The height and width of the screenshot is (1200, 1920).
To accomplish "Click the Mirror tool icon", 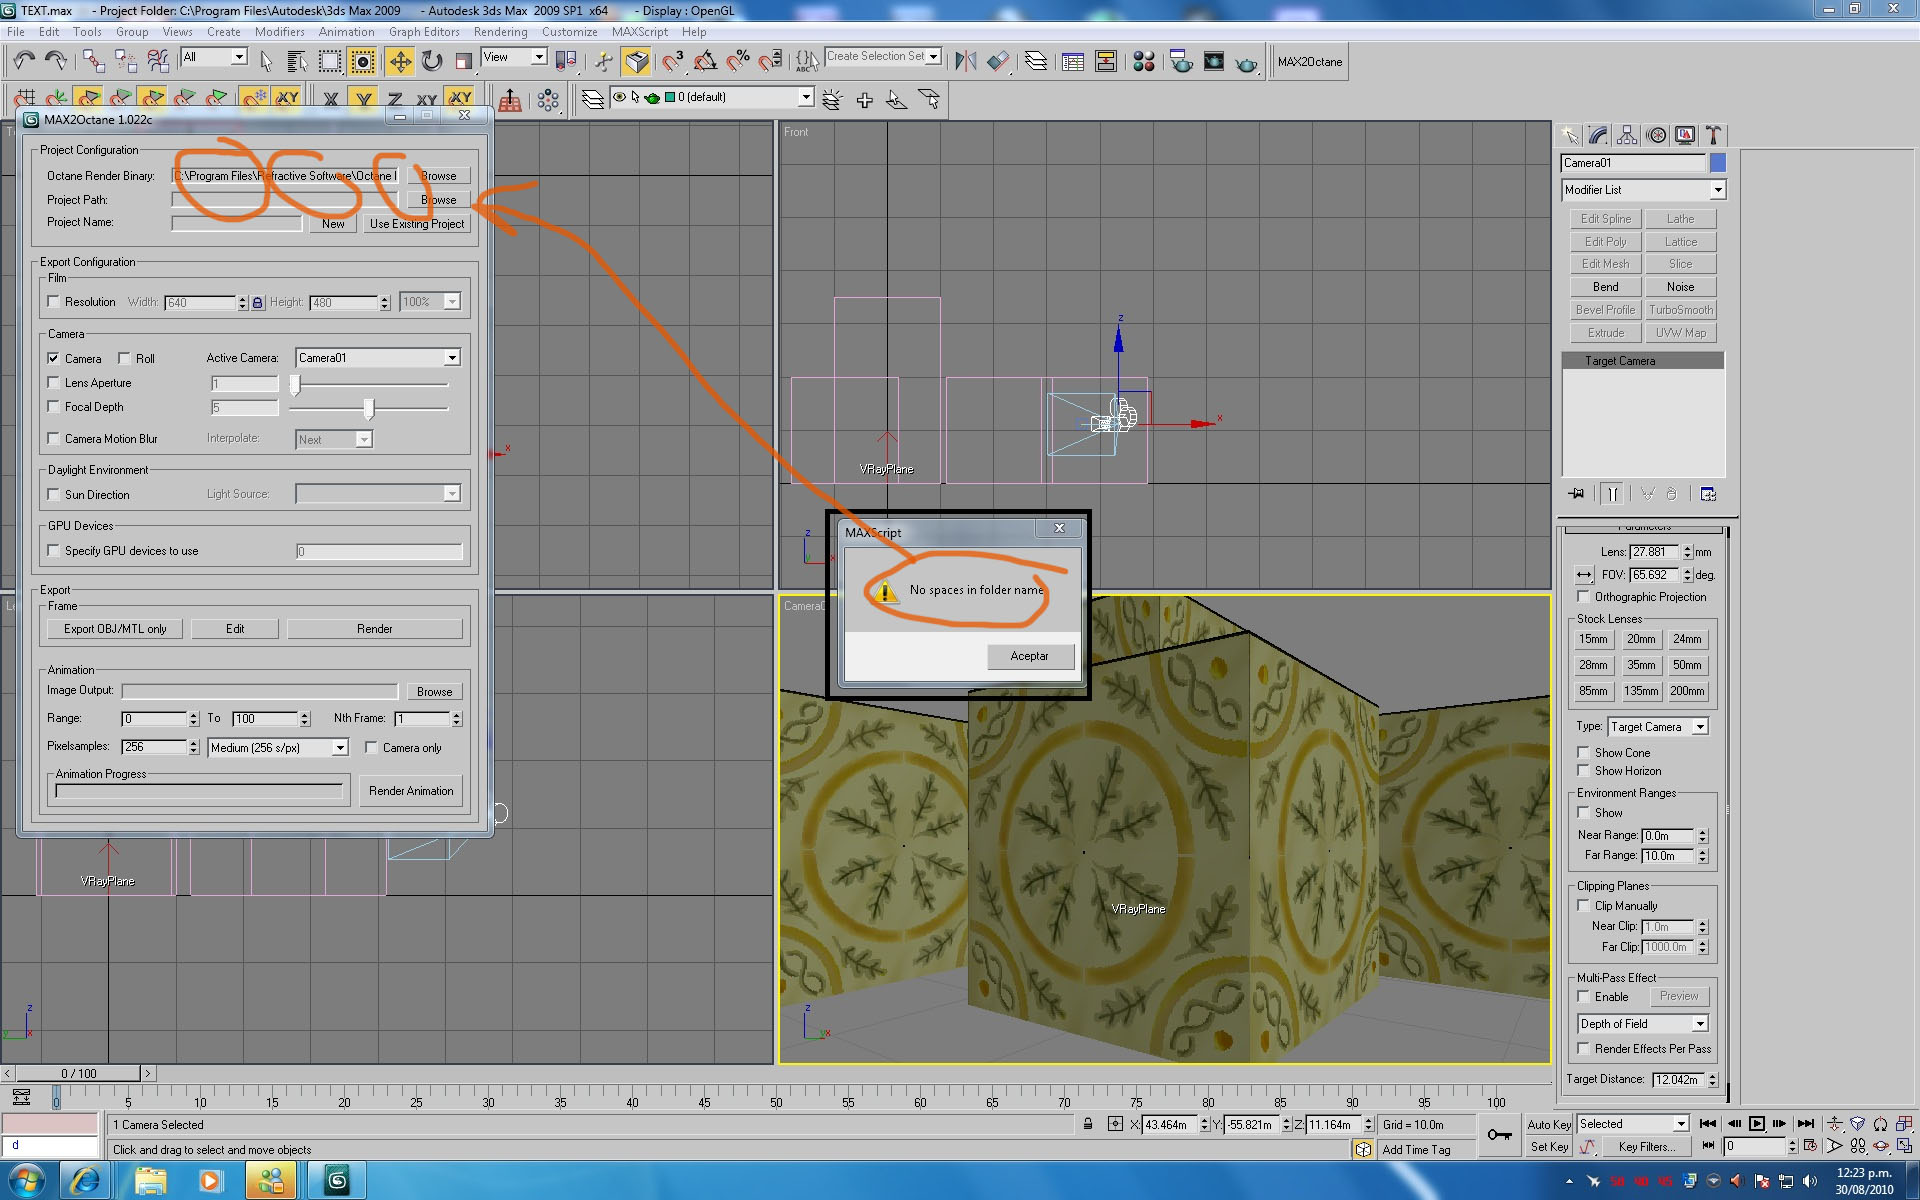I will [965, 62].
